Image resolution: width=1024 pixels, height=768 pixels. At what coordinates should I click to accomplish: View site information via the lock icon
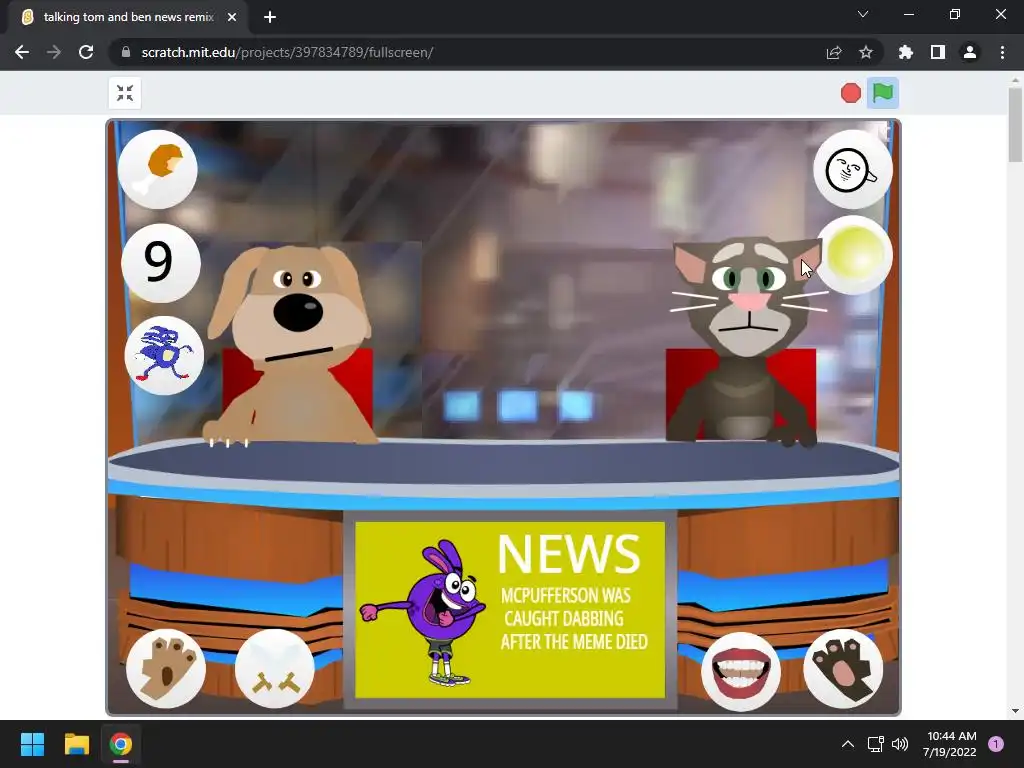(x=126, y=52)
